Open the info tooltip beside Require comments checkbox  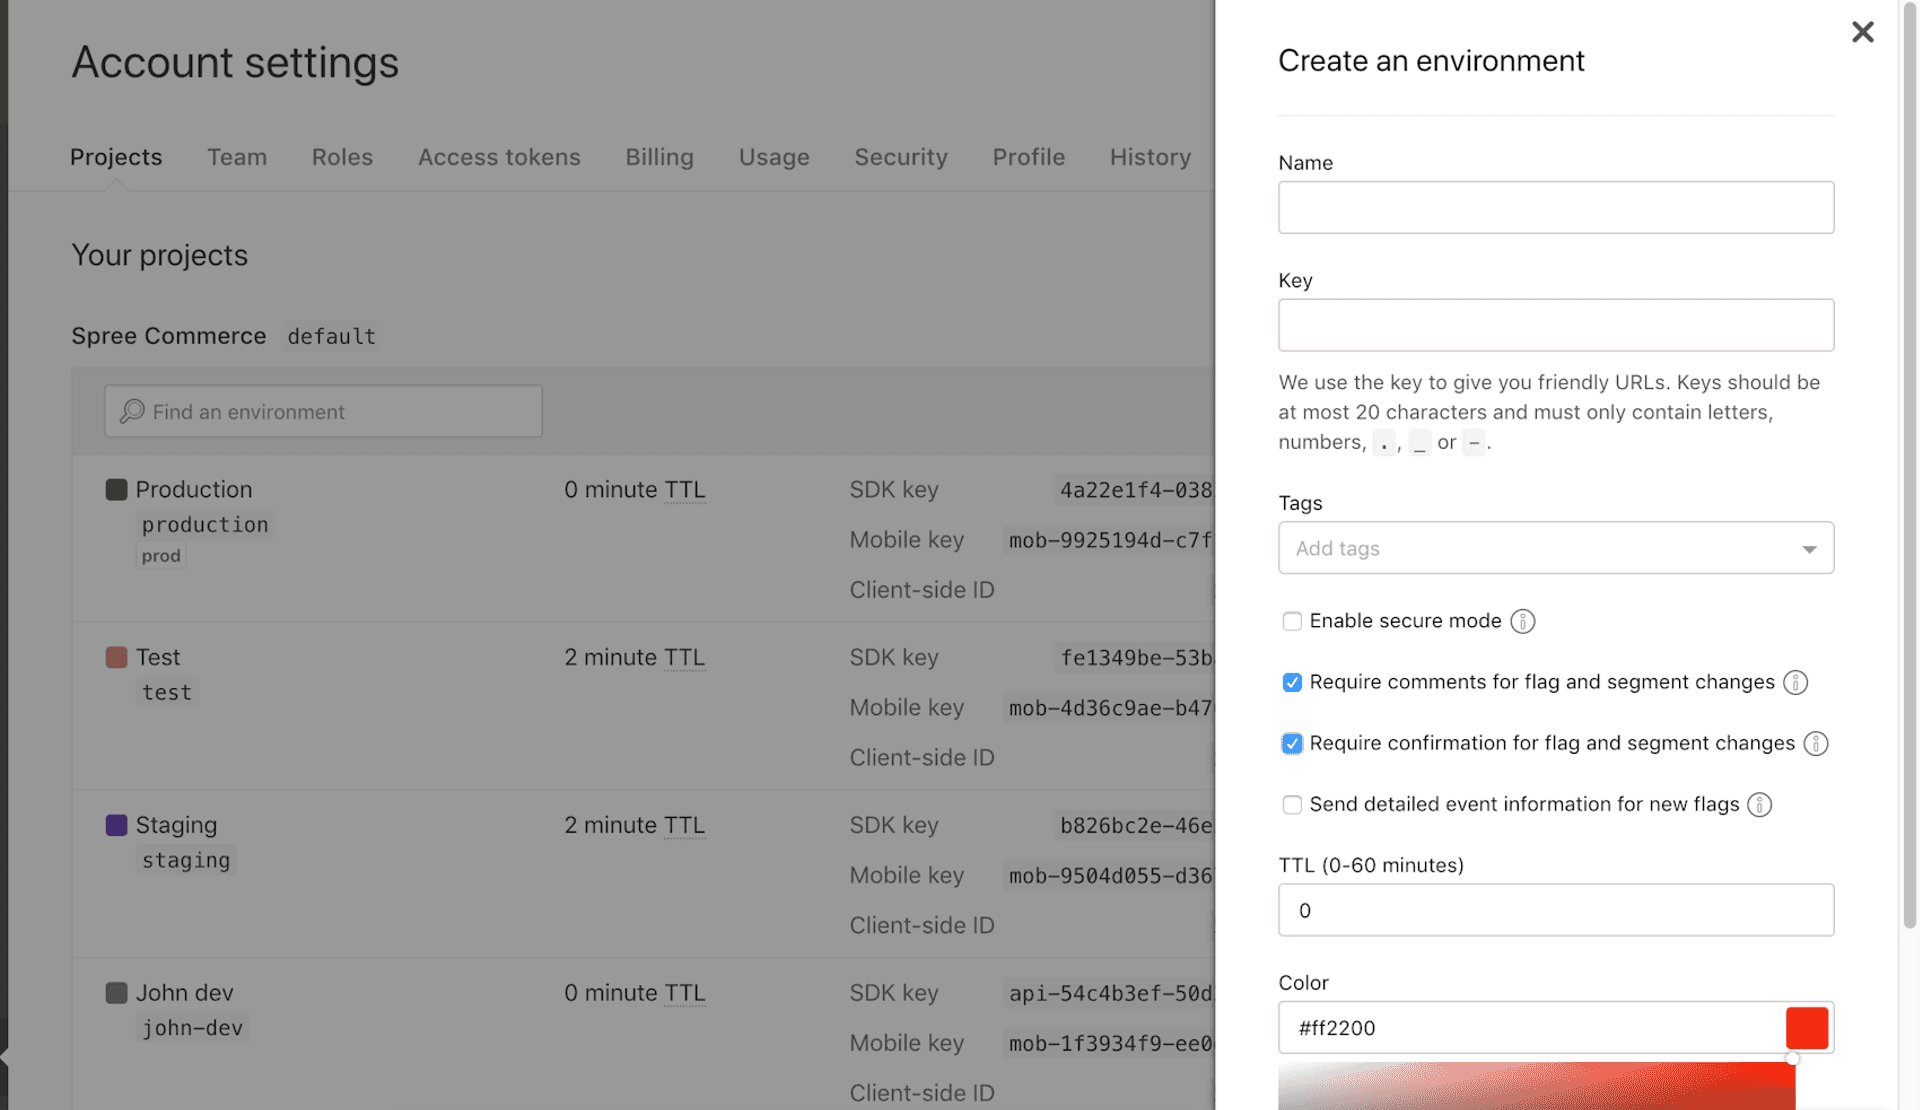(x=1795, y=682)
